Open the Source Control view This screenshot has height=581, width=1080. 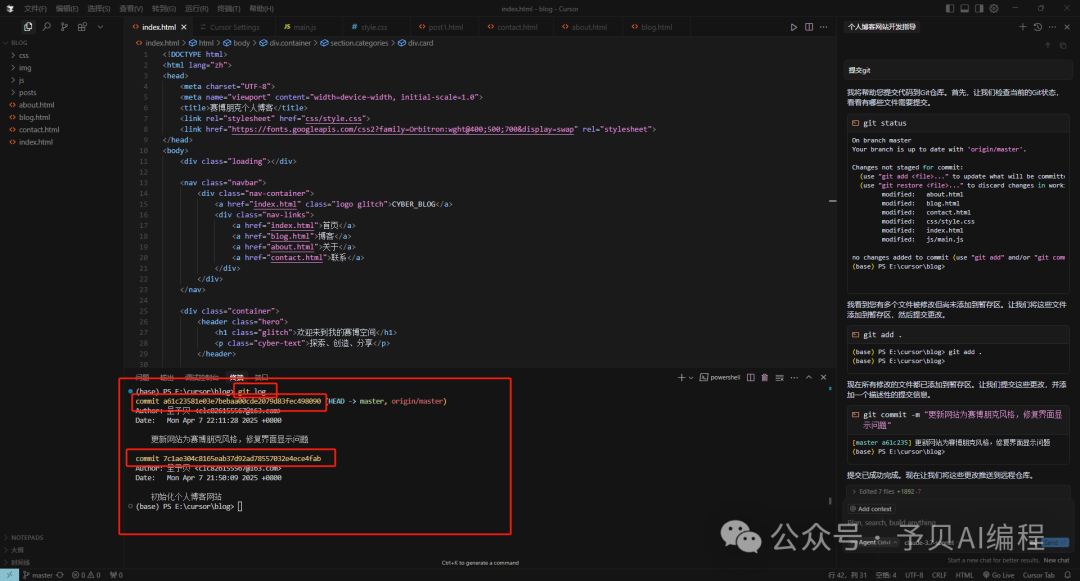(63, 27)
